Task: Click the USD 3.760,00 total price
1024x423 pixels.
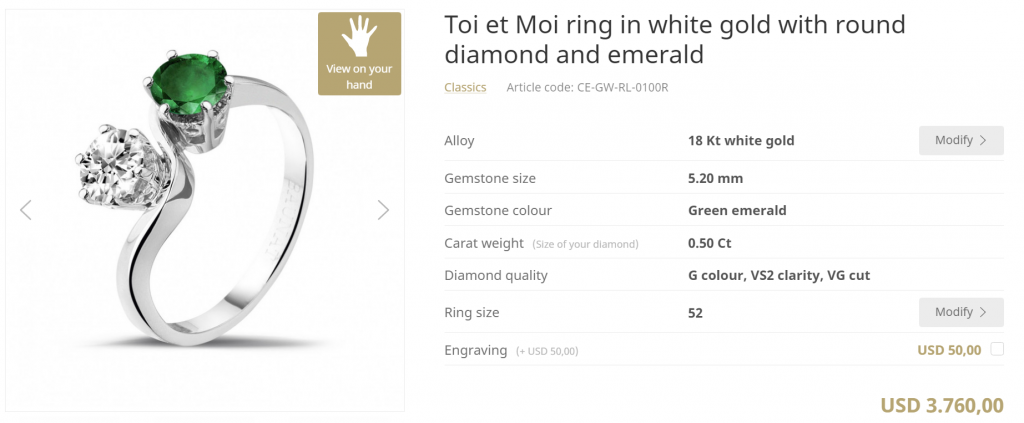Action: 942,405
